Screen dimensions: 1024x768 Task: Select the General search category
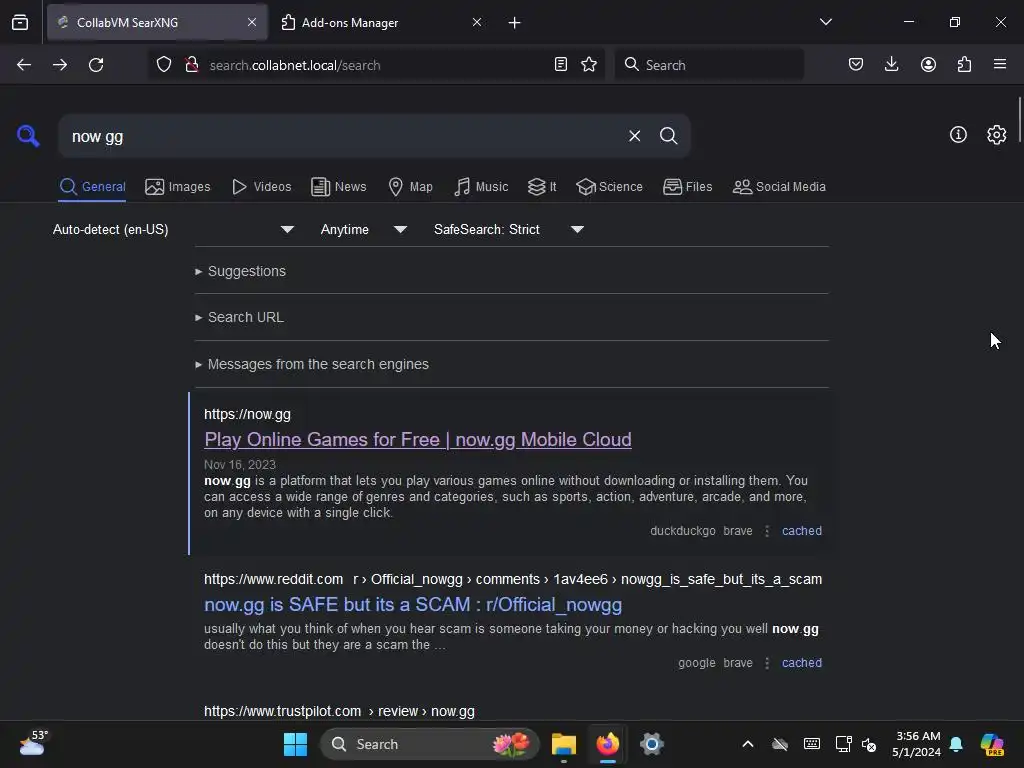[92, 187]
